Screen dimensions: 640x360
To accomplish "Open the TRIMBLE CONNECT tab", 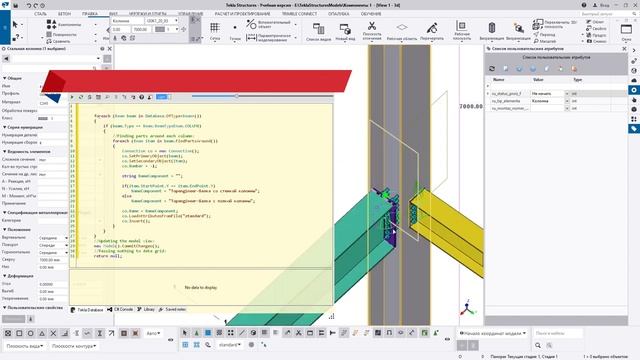I will click(299, 13).
